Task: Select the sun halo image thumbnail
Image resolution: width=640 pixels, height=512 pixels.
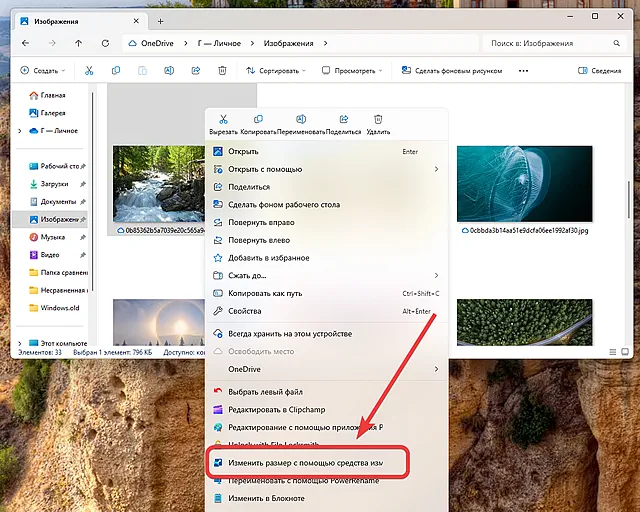Action: (x=159, y=322)
